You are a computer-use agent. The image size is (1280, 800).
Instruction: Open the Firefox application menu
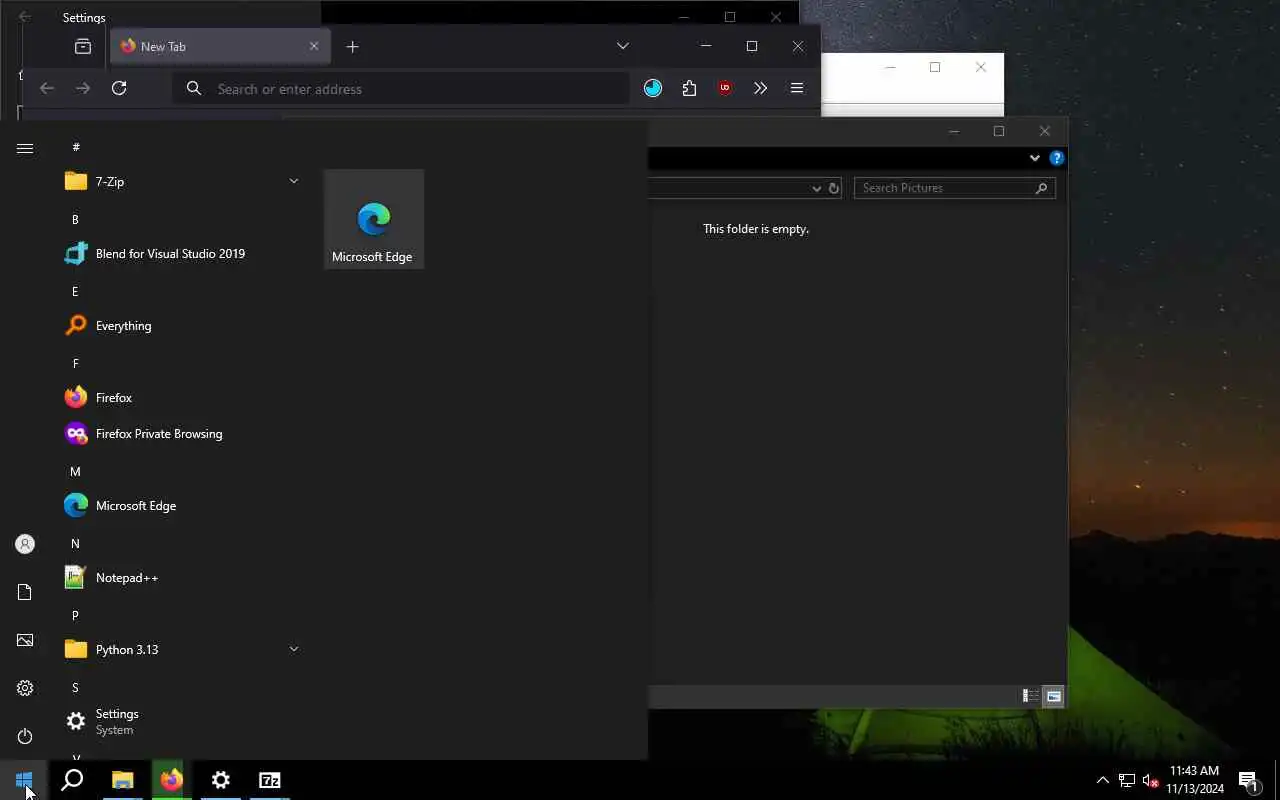tap(797, 89)
